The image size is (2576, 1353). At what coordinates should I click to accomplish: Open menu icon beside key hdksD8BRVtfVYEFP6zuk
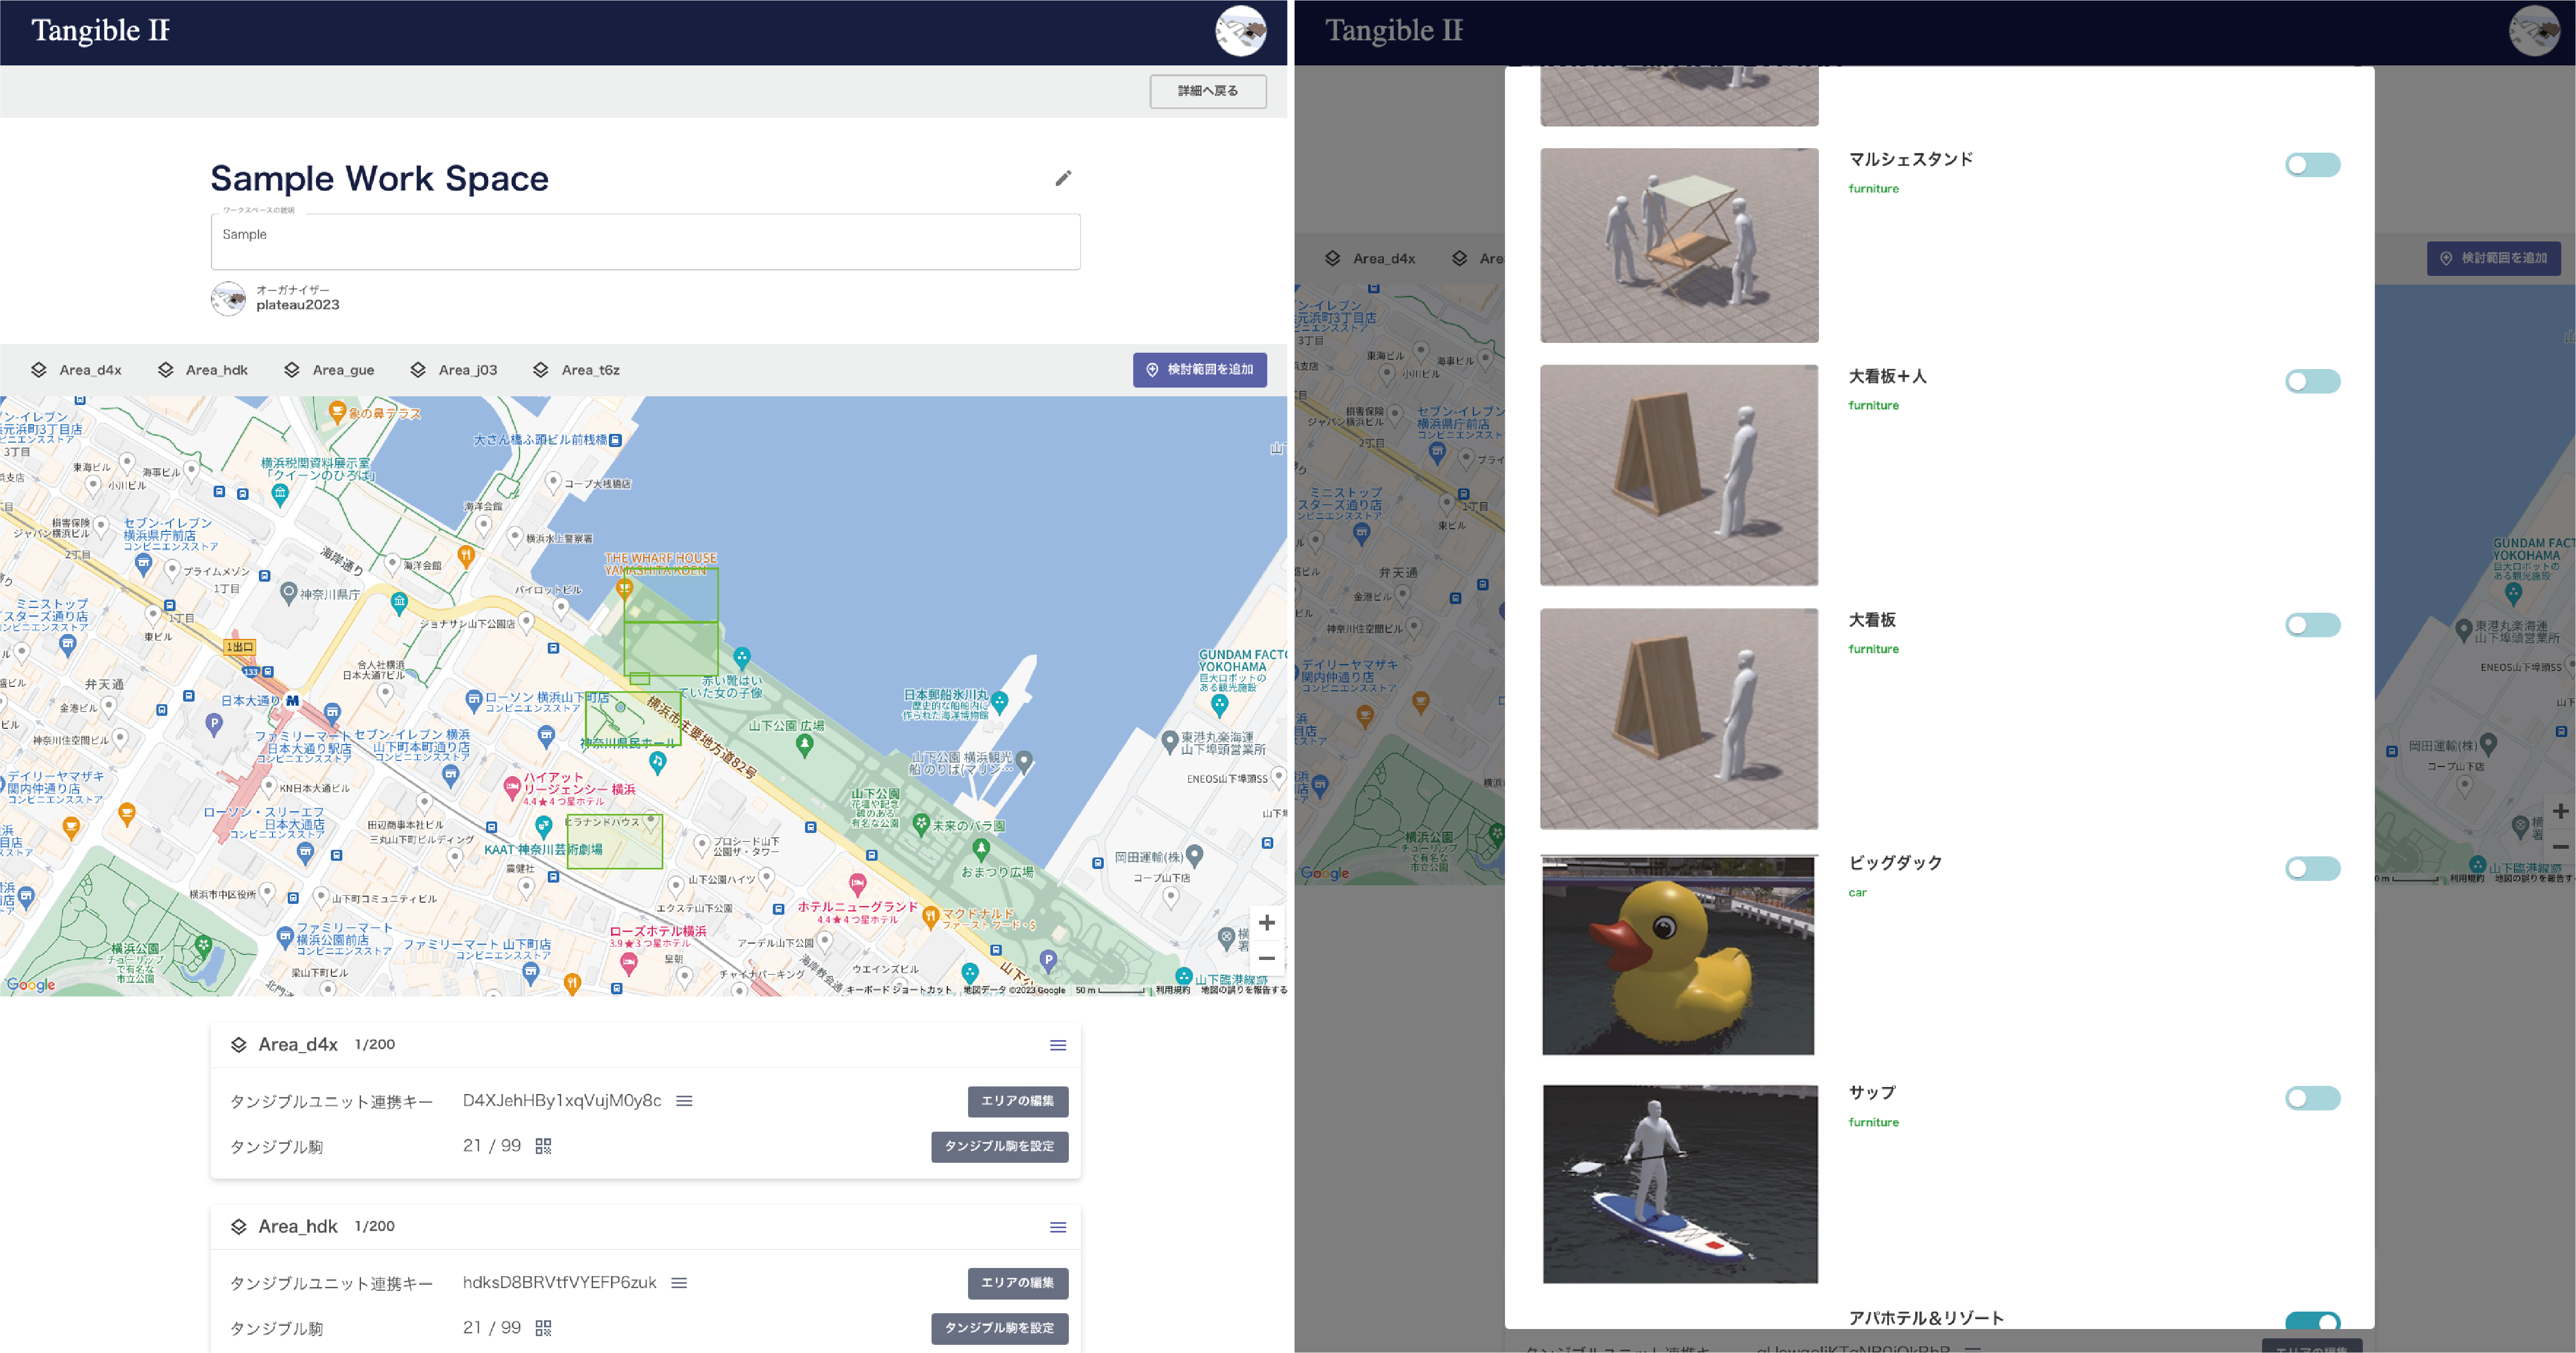679,1283
